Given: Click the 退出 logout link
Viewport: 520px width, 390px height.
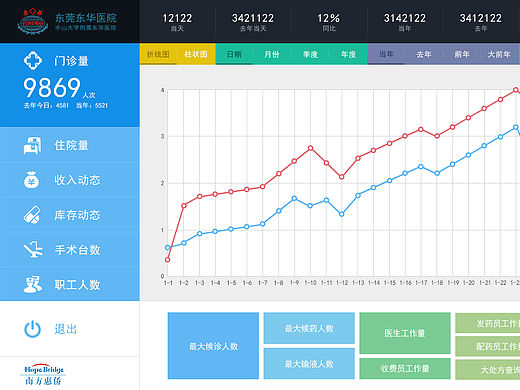Looking at the screenshot, I should click(65, 329).
